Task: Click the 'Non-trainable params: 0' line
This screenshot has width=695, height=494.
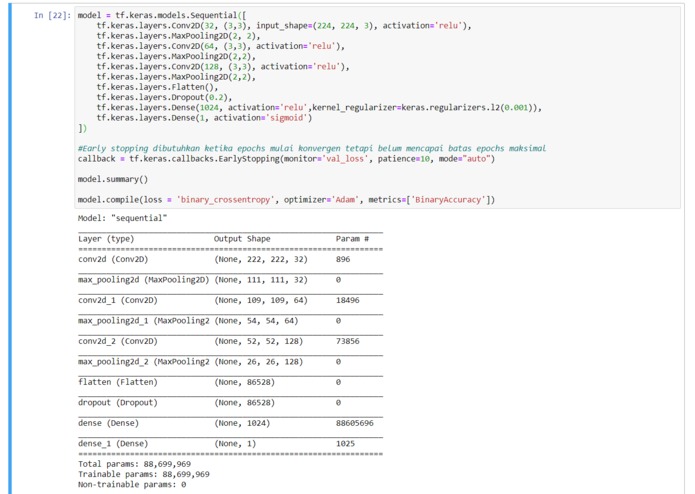Action: click(132, 484)
